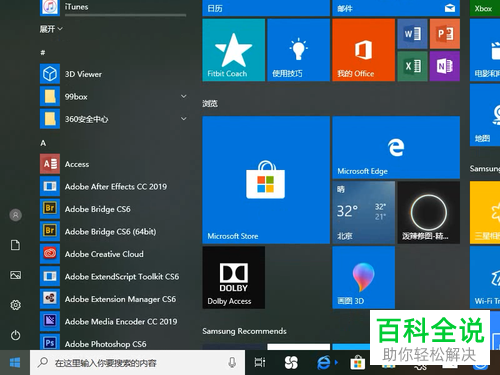Launch the Excel tile
Viewport: 500px width, 375px height.
[412, 66]
